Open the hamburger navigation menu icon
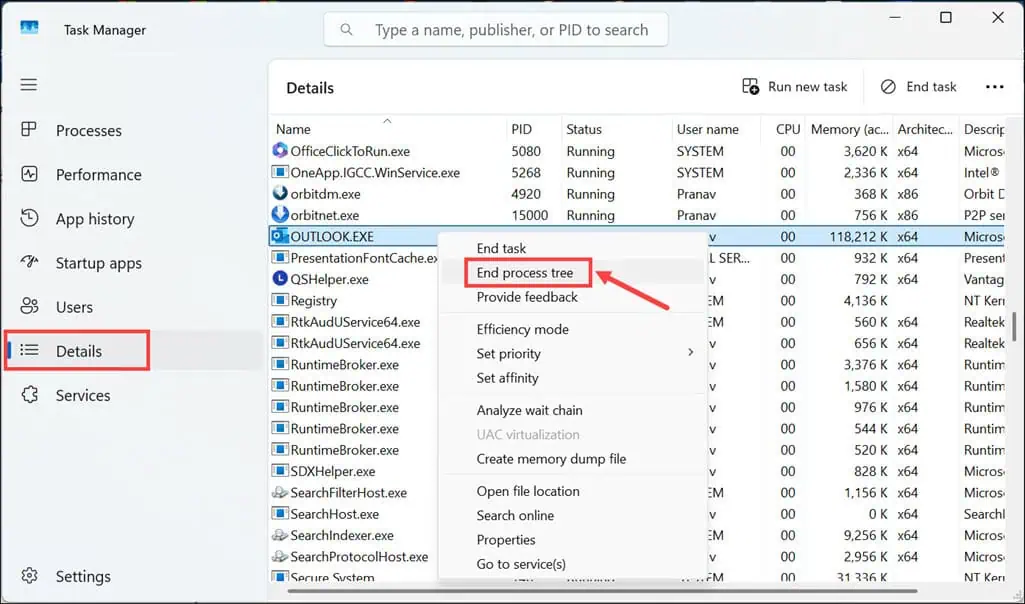Screen dimensions: 1025x604 tap(29, 85)
